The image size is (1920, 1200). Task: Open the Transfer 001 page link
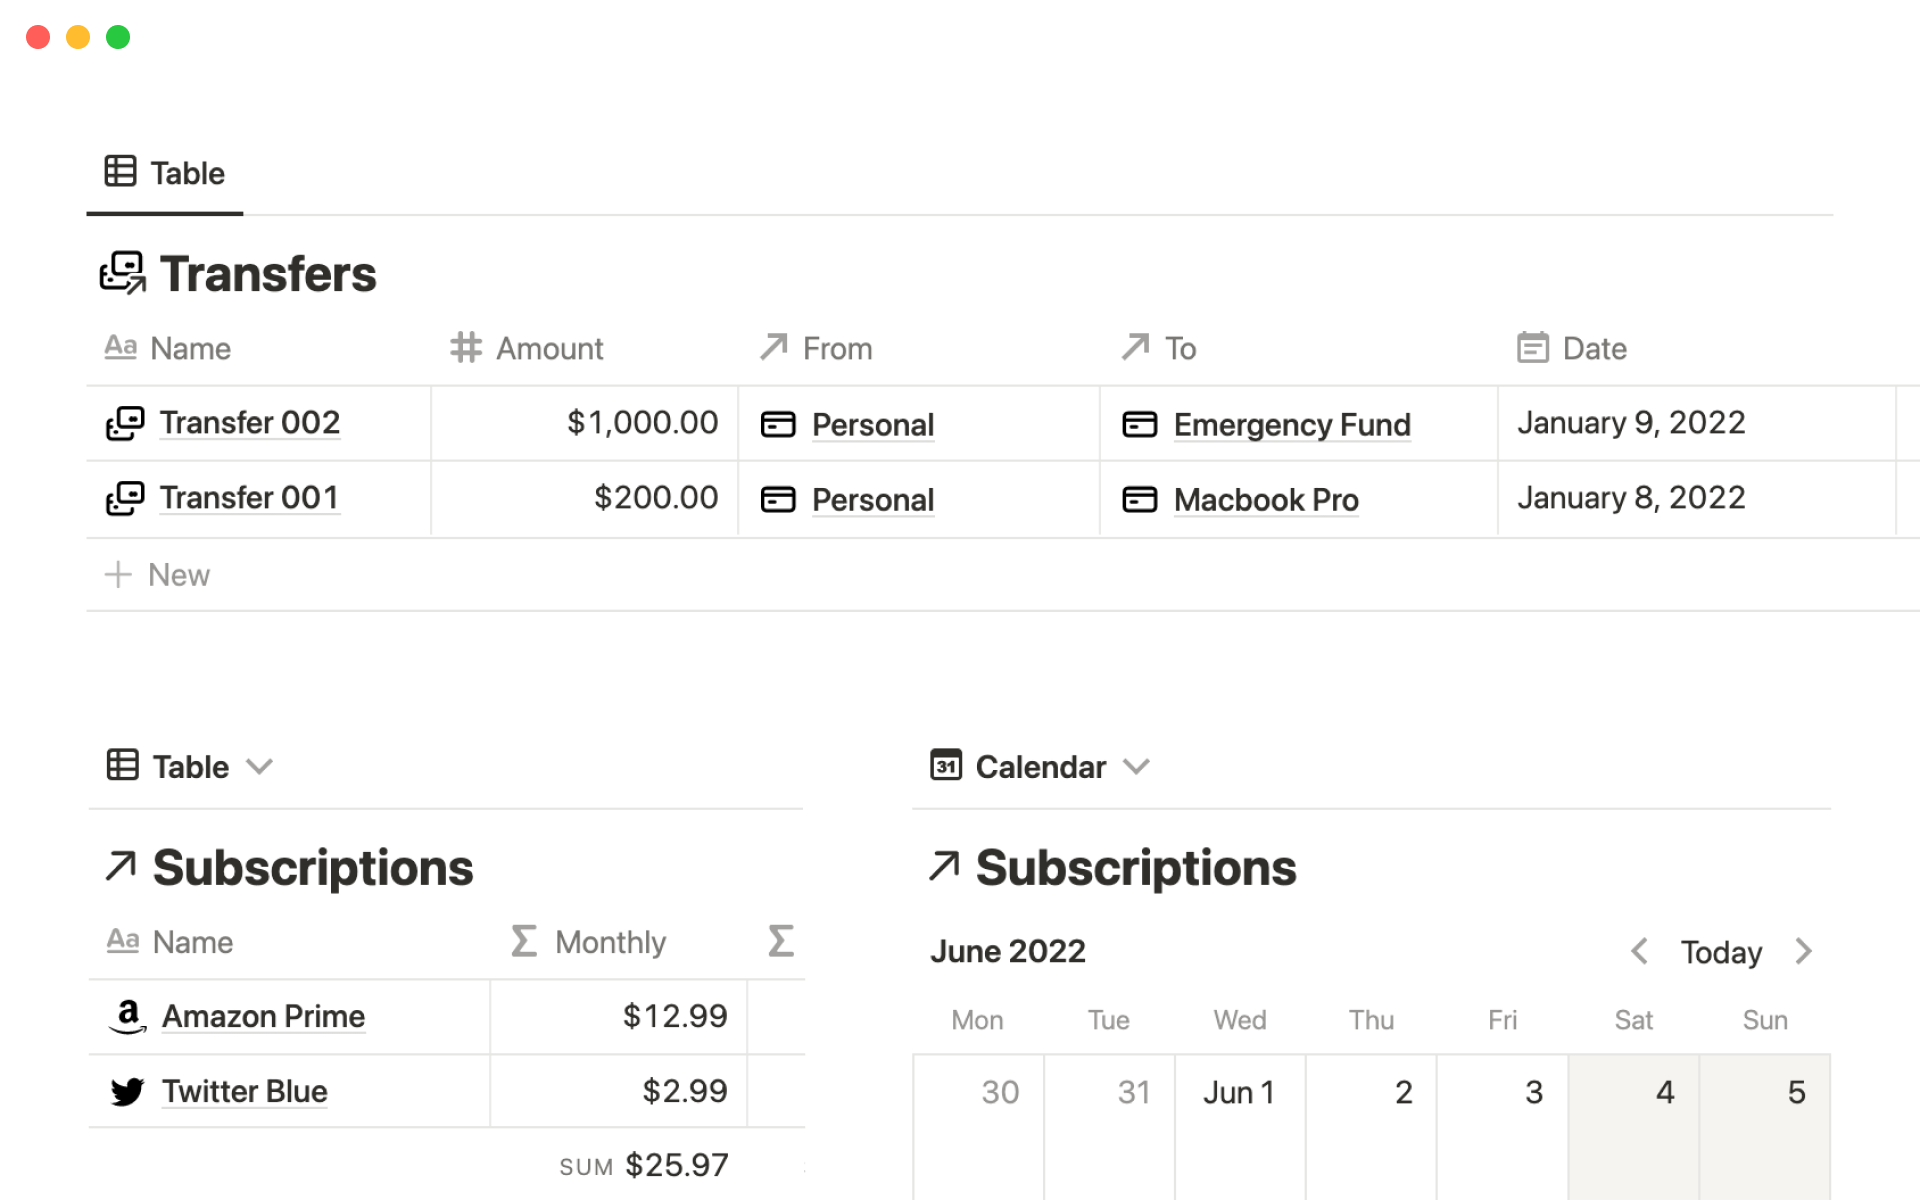pos(249,498)
